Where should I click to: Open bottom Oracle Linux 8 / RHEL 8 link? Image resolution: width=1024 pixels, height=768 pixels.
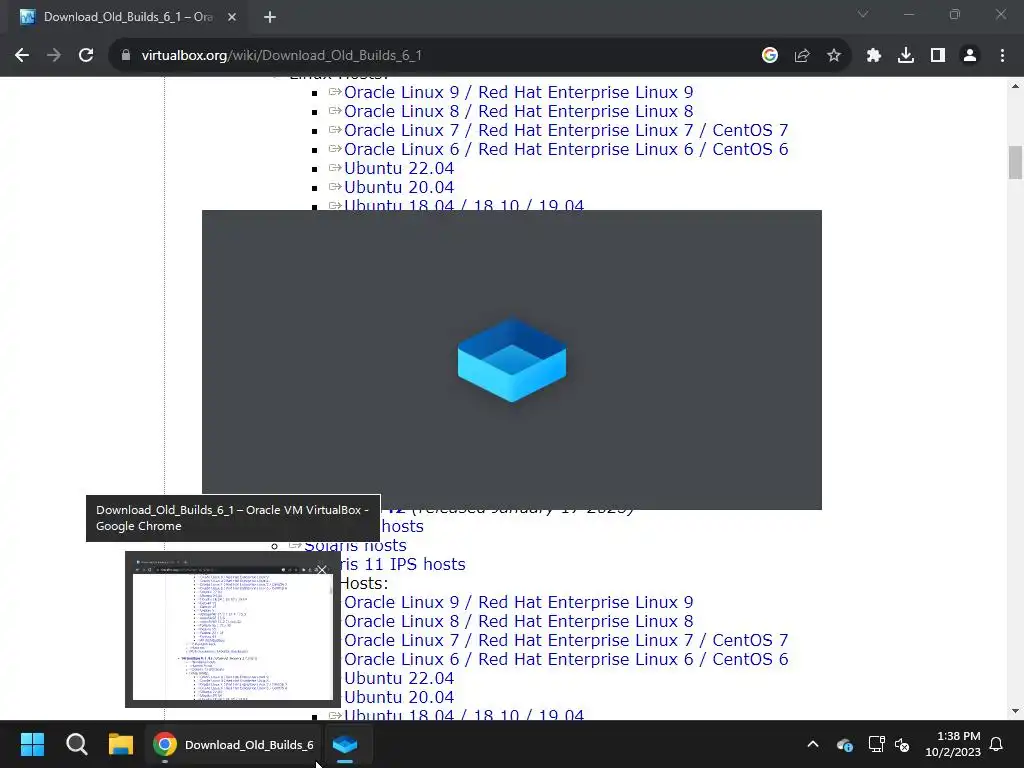pyautogui.click(x=519, y=621)
